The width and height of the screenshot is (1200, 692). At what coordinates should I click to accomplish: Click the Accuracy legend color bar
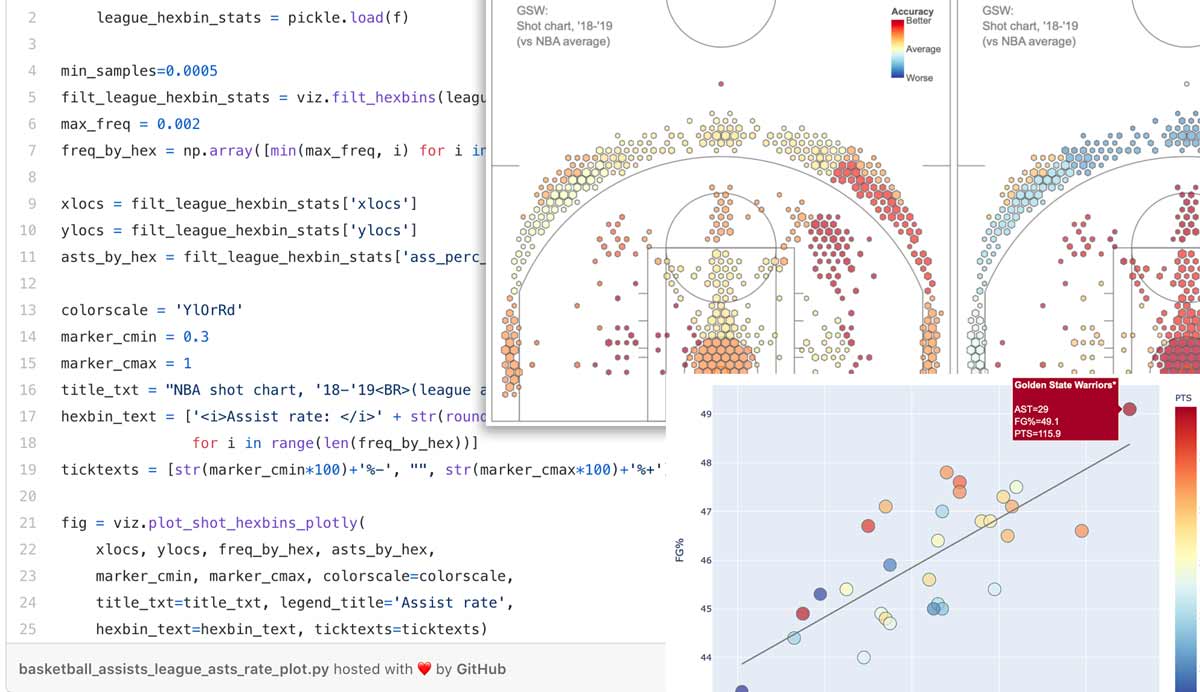(897, 49)
